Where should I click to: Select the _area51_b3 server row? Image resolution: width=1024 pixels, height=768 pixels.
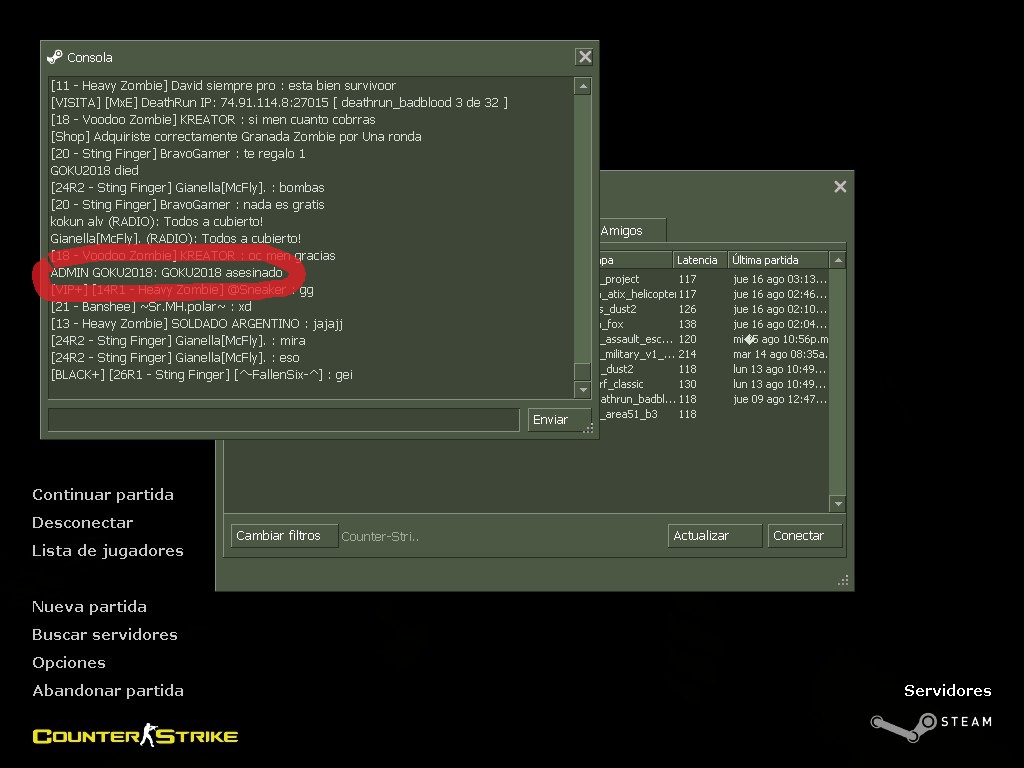(714, 414)
